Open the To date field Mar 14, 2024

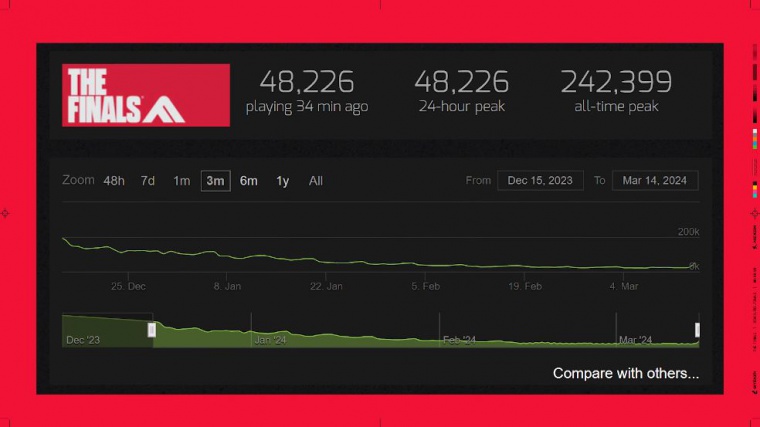point(655,181)
